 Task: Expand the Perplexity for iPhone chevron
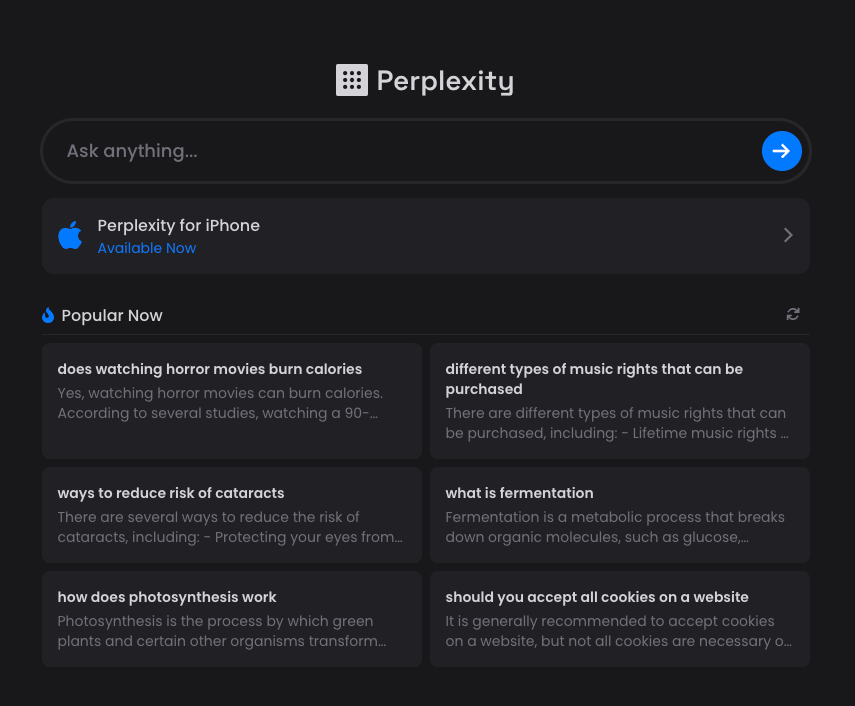point(788,235)
